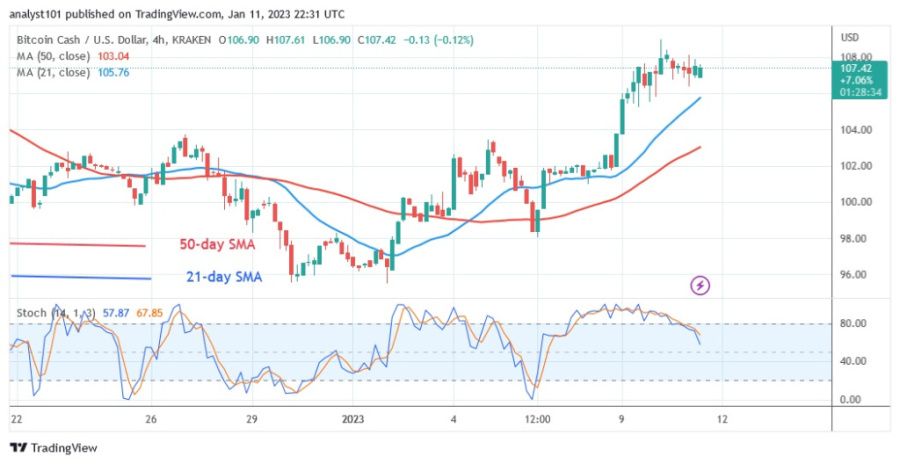Select the MA (50, close) indicator legend
This screenshot has width=900, height=464.
click(x=56, y=56)
